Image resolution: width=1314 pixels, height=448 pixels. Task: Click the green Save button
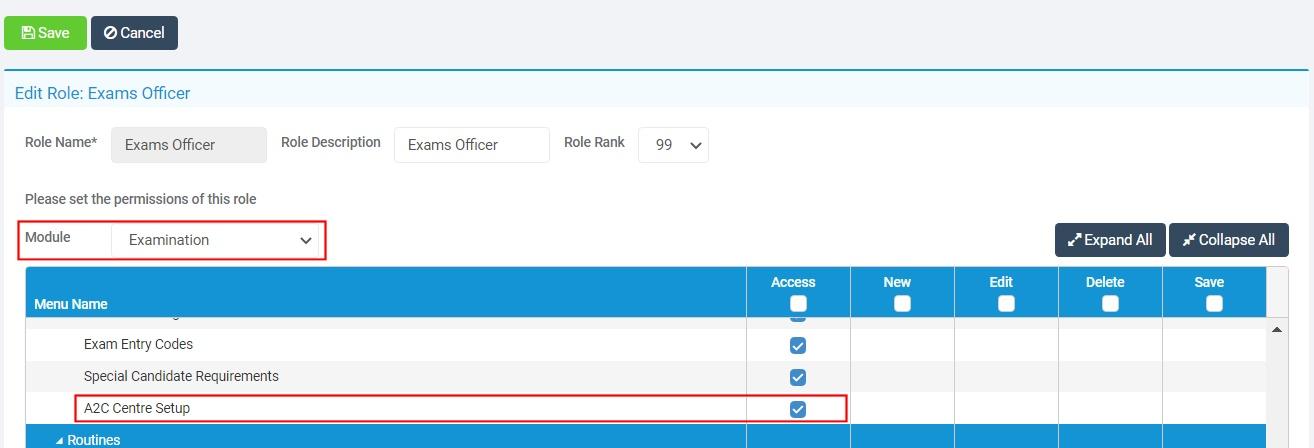[x=45, y=33]
